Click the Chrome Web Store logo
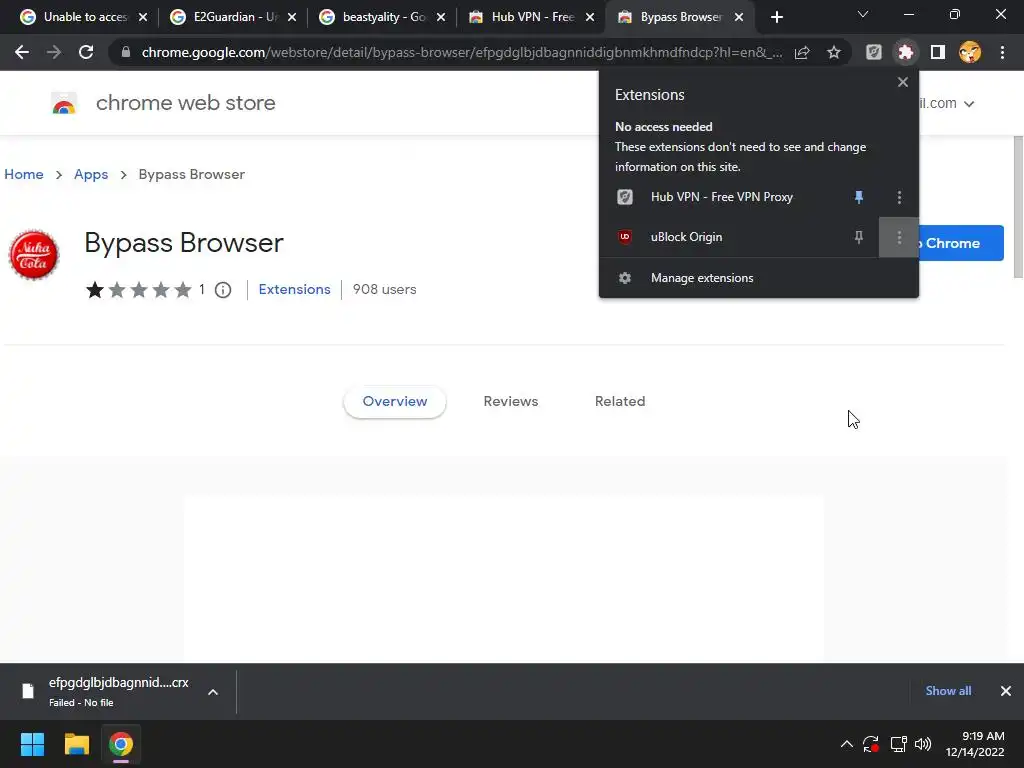 [64, 103]
